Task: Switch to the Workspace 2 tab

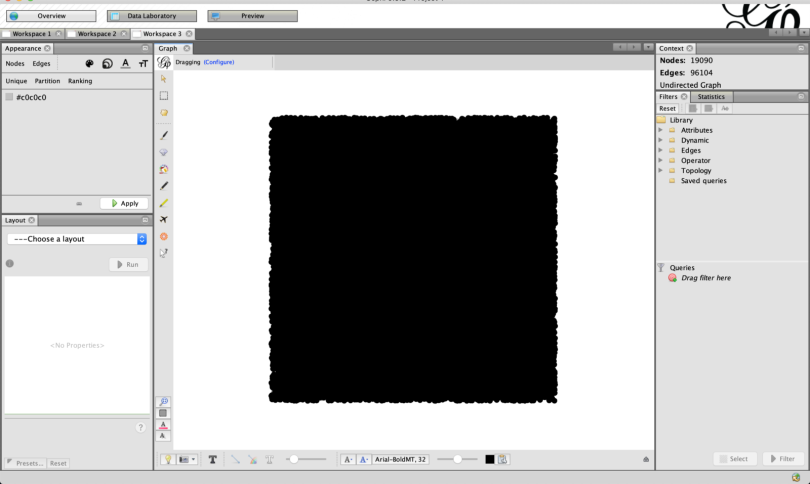Action: (x=97, y=34)
